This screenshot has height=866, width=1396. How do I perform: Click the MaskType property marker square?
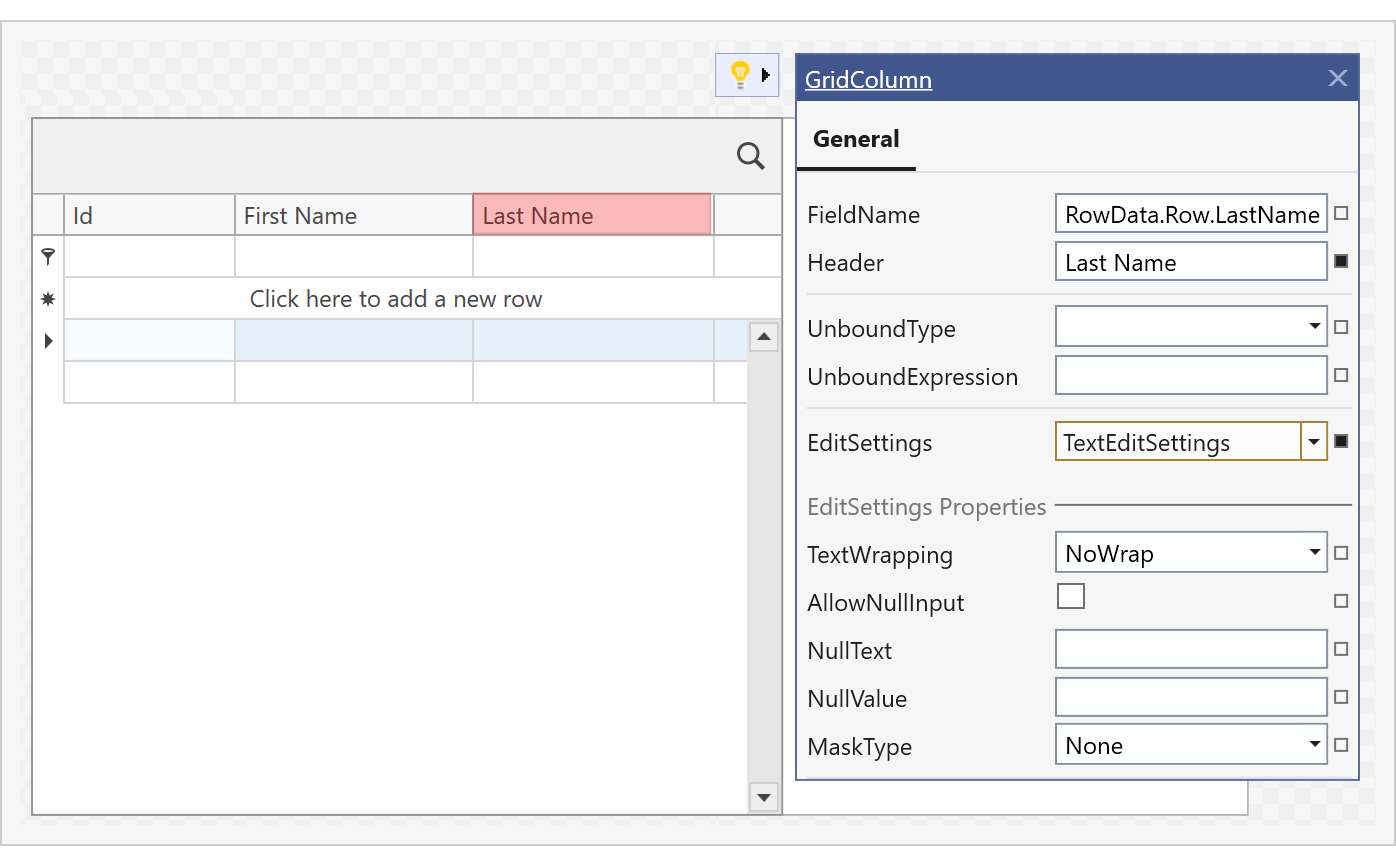(x=1341, y=745)
